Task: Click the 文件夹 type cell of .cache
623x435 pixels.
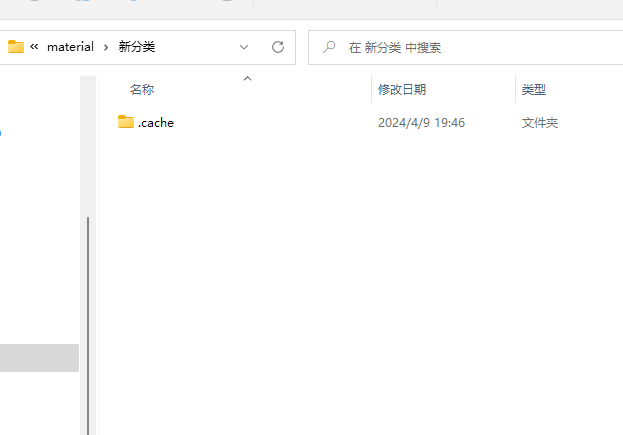Action: [x=539, y=123]
